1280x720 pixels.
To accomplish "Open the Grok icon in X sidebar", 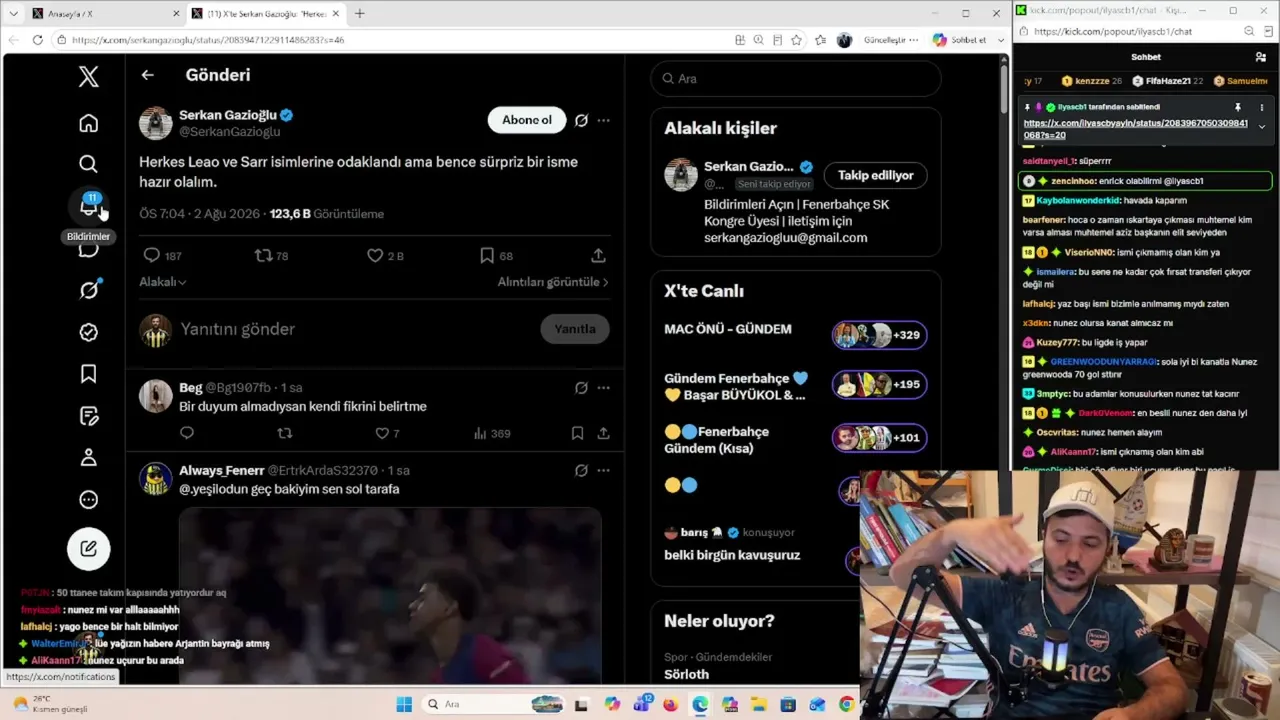I will [89, 290].
